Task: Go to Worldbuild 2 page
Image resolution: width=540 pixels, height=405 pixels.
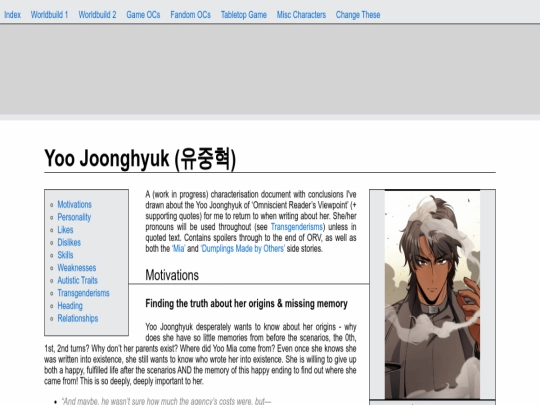Action: [97, 15]
